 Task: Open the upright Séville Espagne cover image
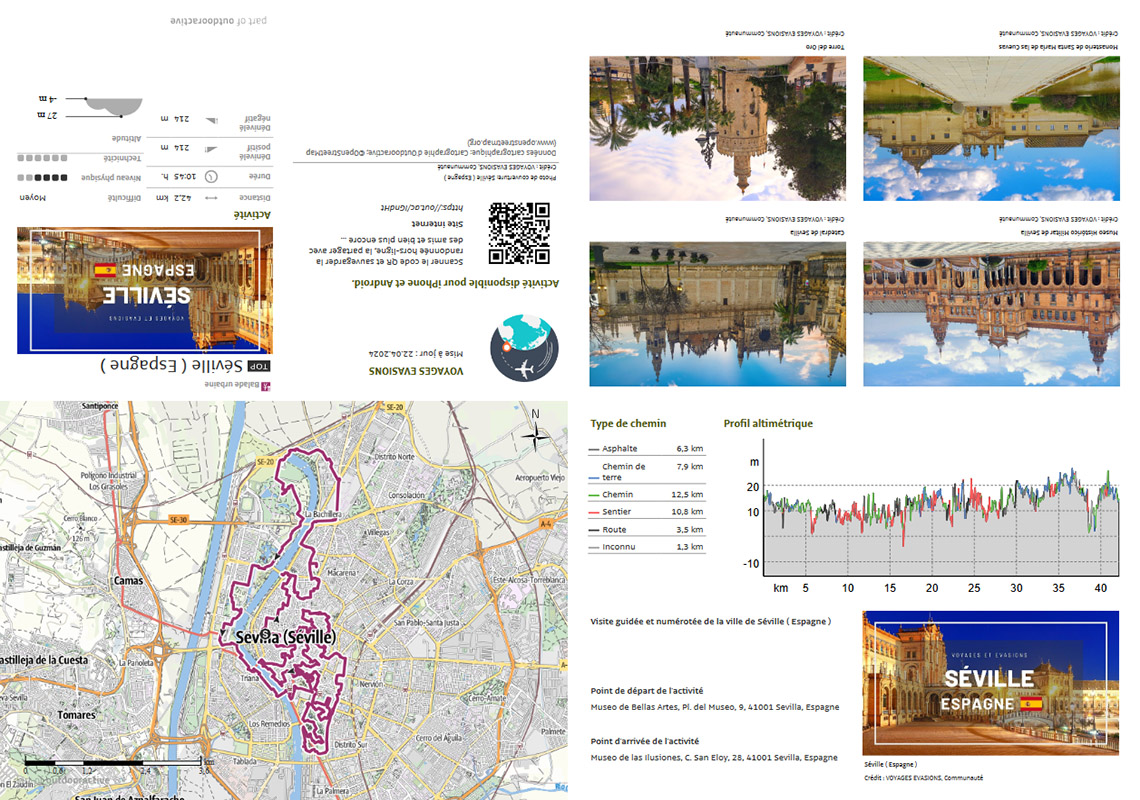pyautogui.click(x=991, y=683)
